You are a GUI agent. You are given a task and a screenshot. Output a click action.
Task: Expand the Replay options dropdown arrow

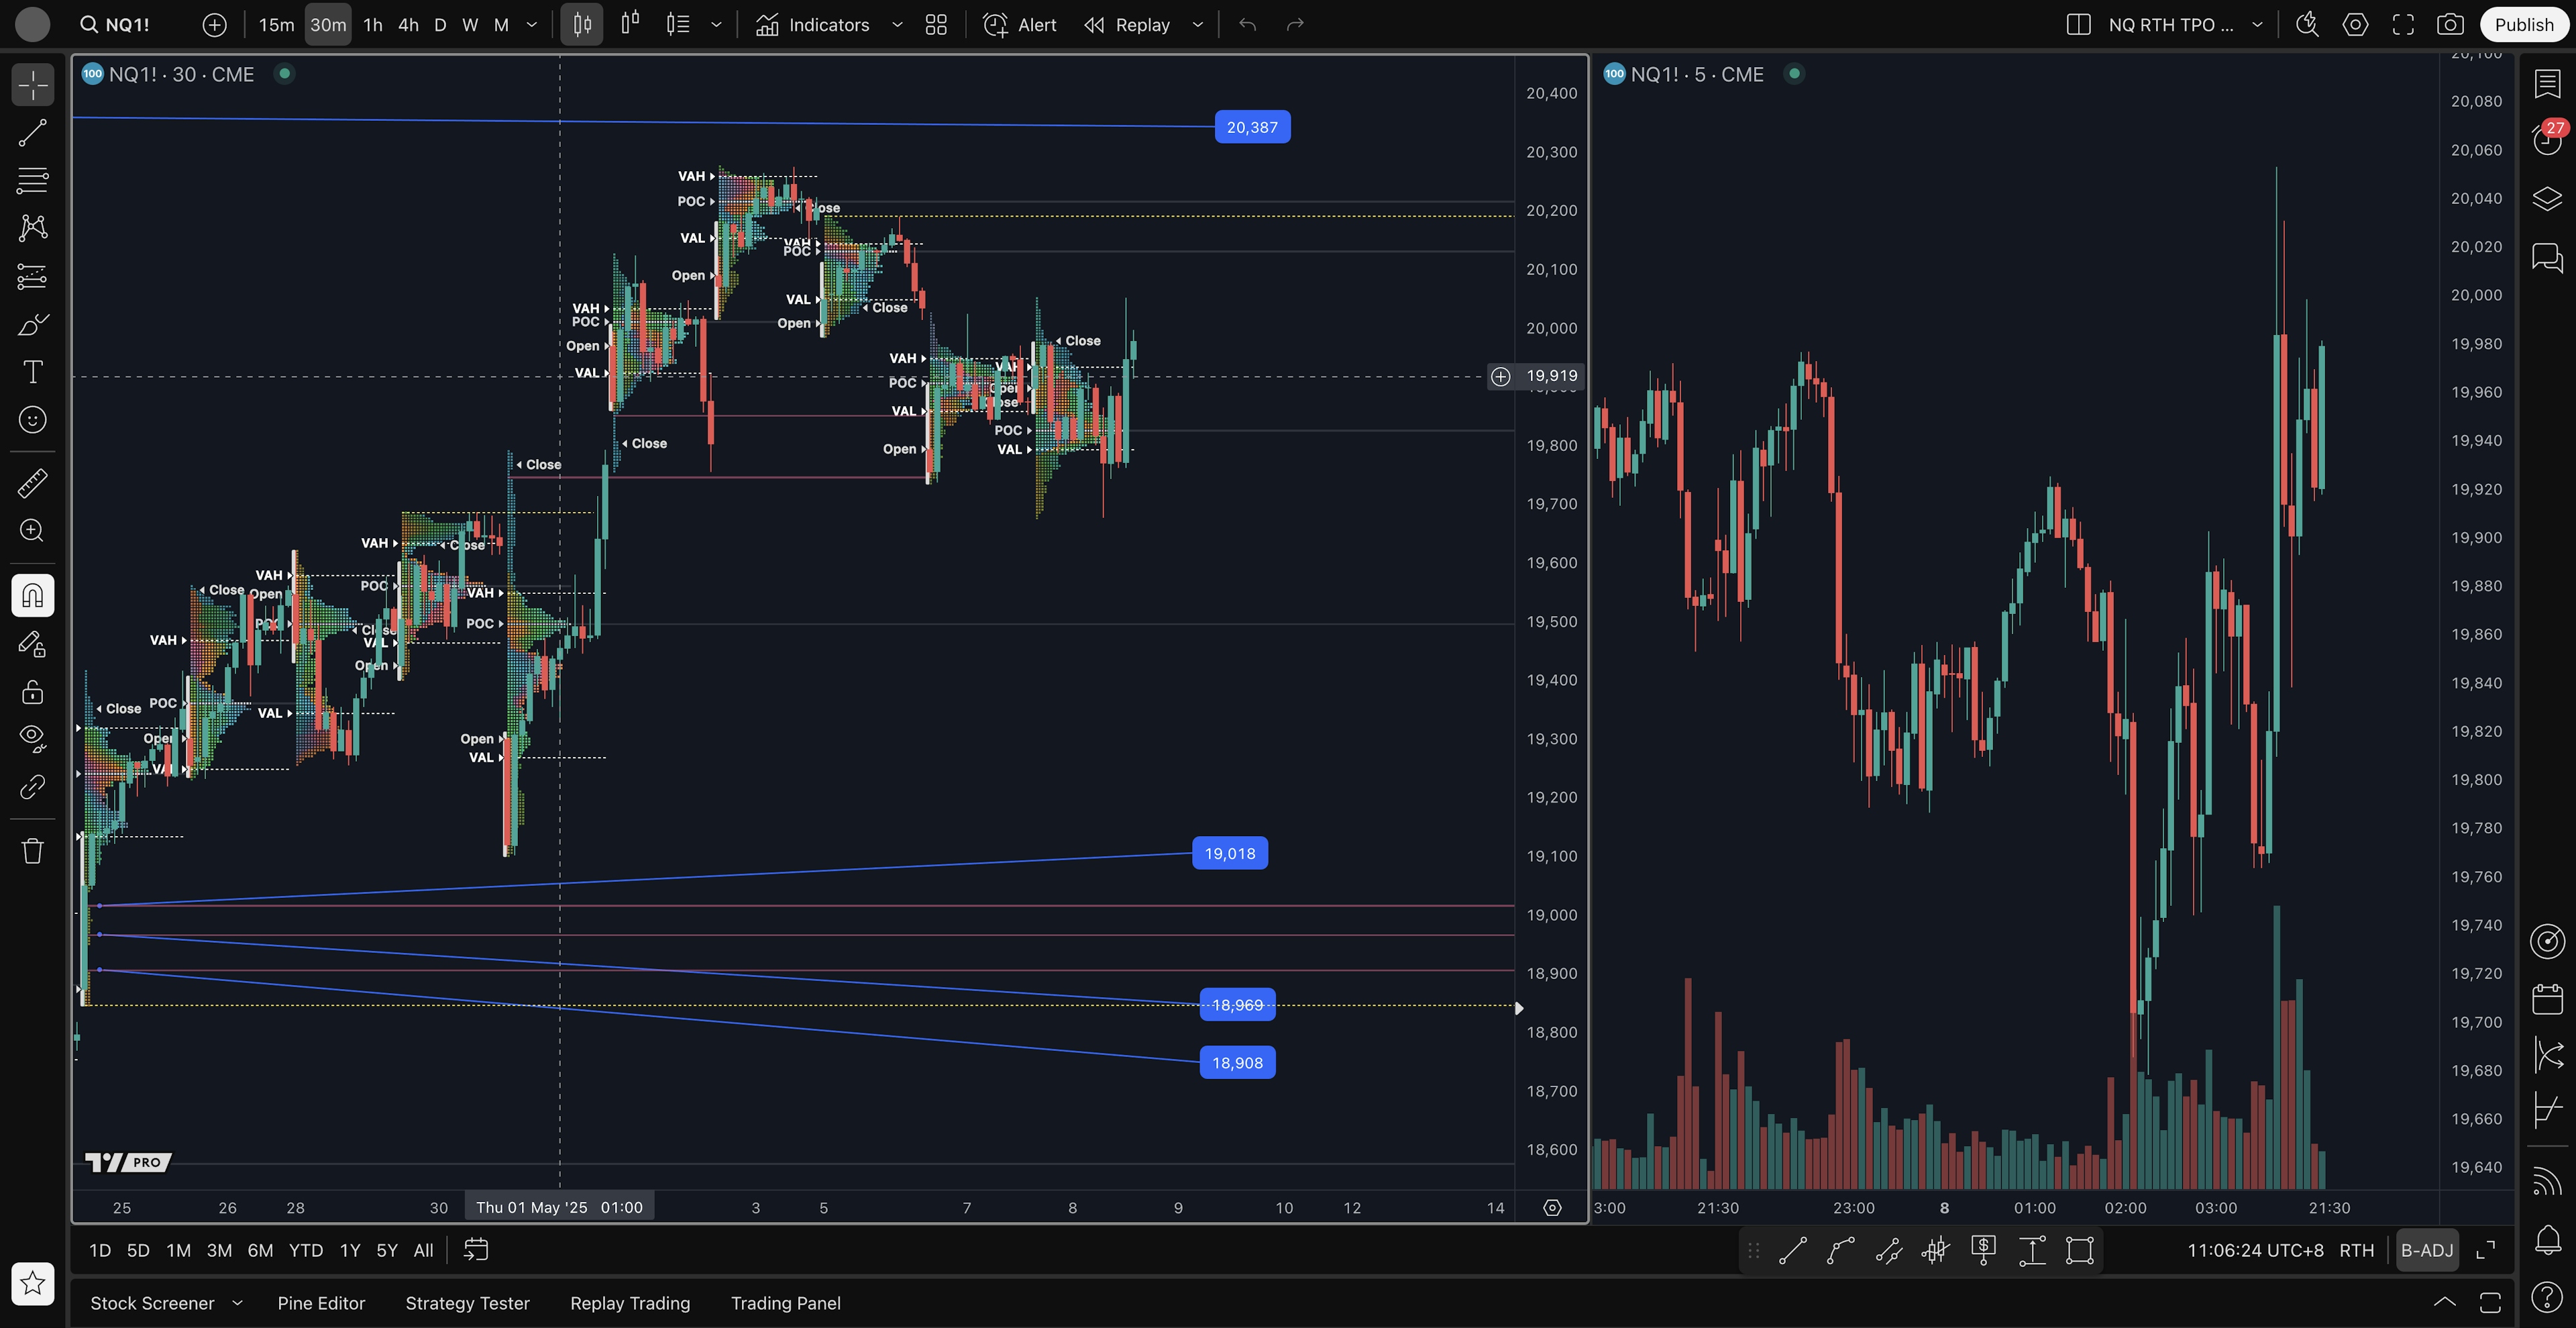pyautogui.click(x=1197, y=25)
